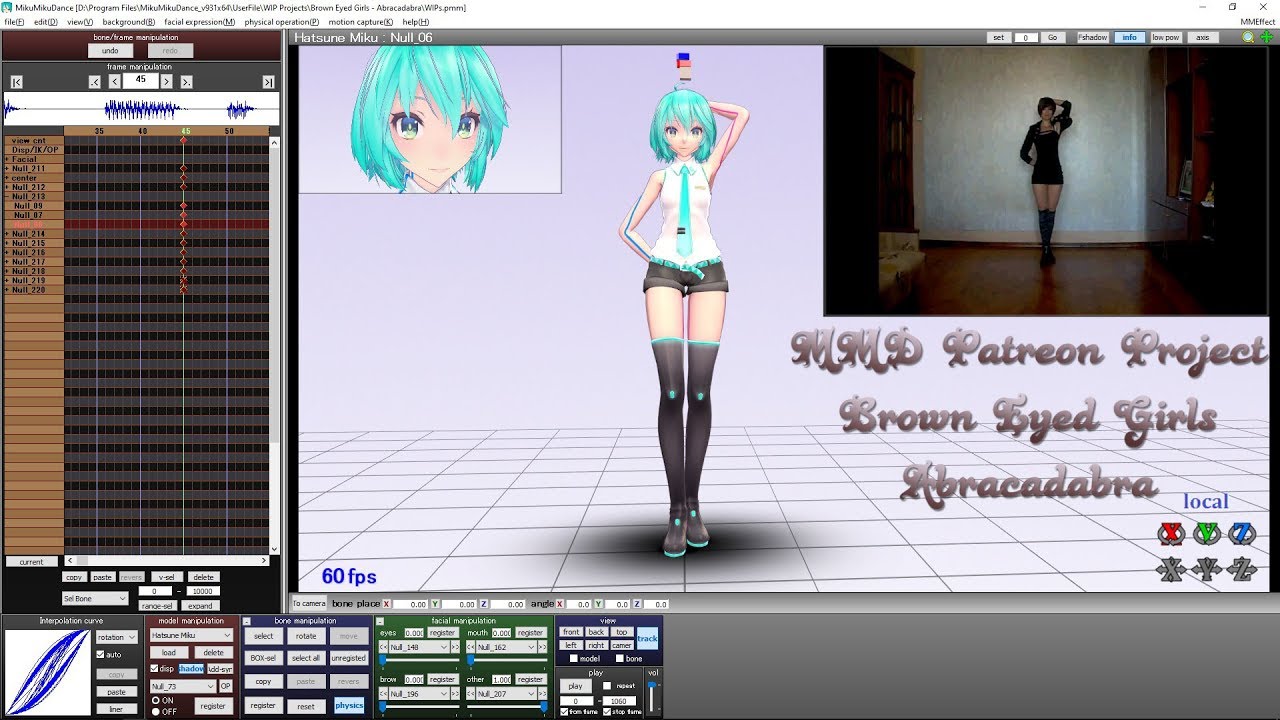Open facial expression(M) menu

point(200,21)
